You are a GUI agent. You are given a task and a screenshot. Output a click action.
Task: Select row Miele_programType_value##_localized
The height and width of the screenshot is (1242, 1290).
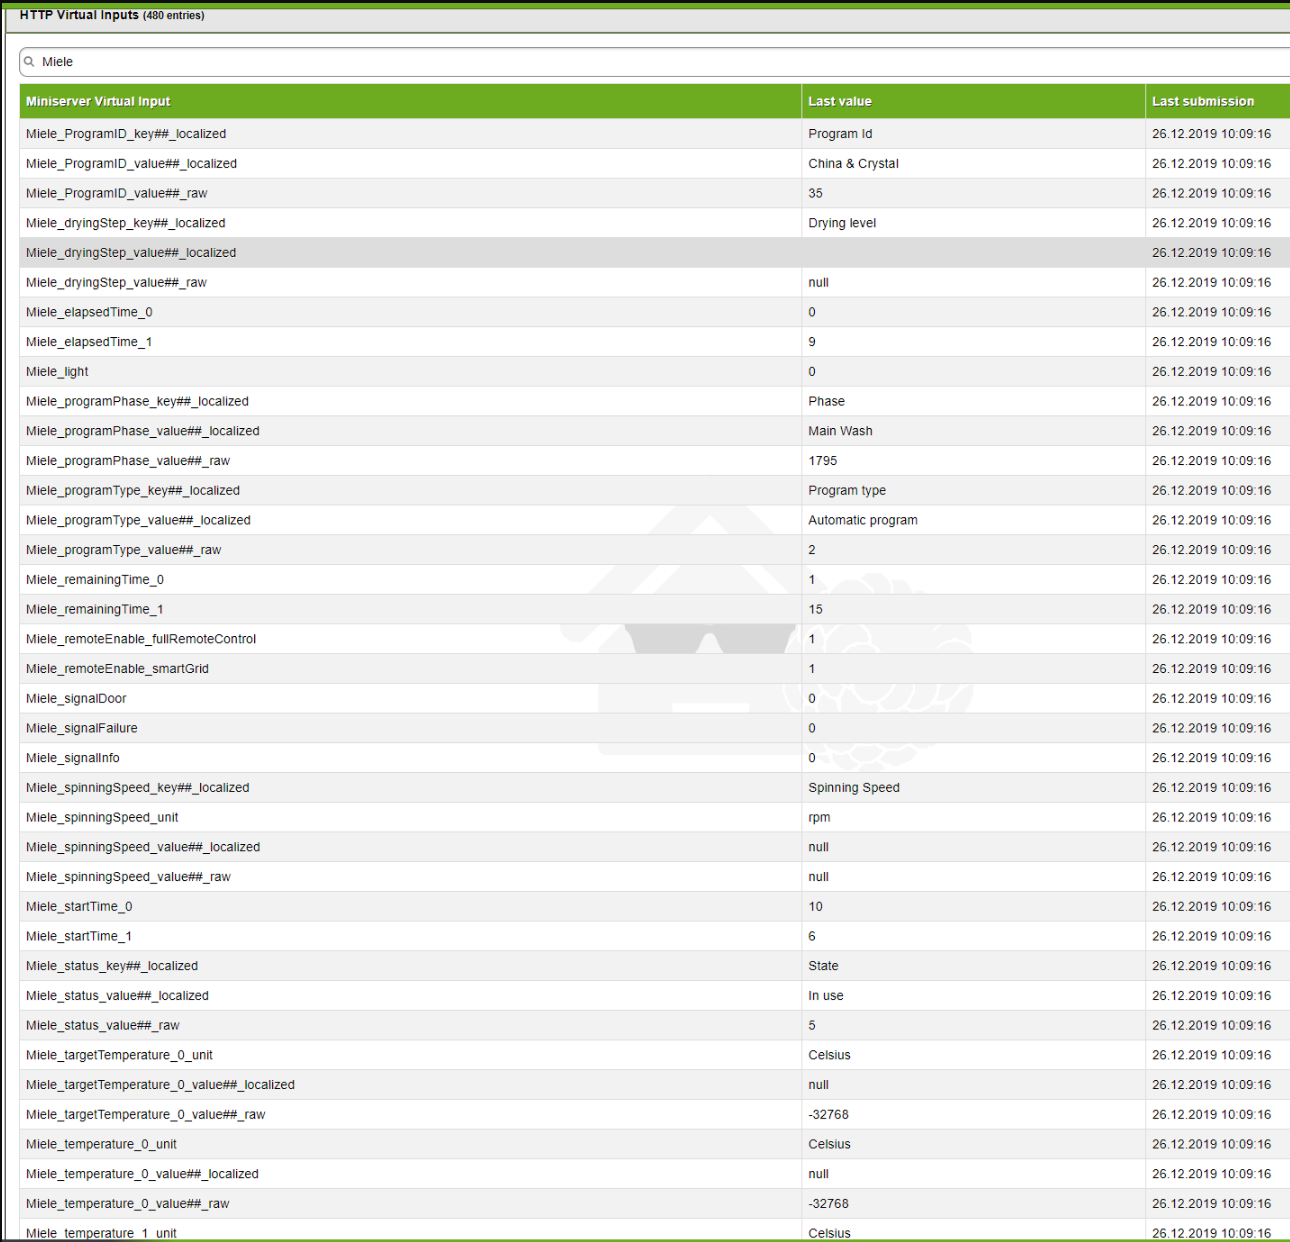coord(655,520)
